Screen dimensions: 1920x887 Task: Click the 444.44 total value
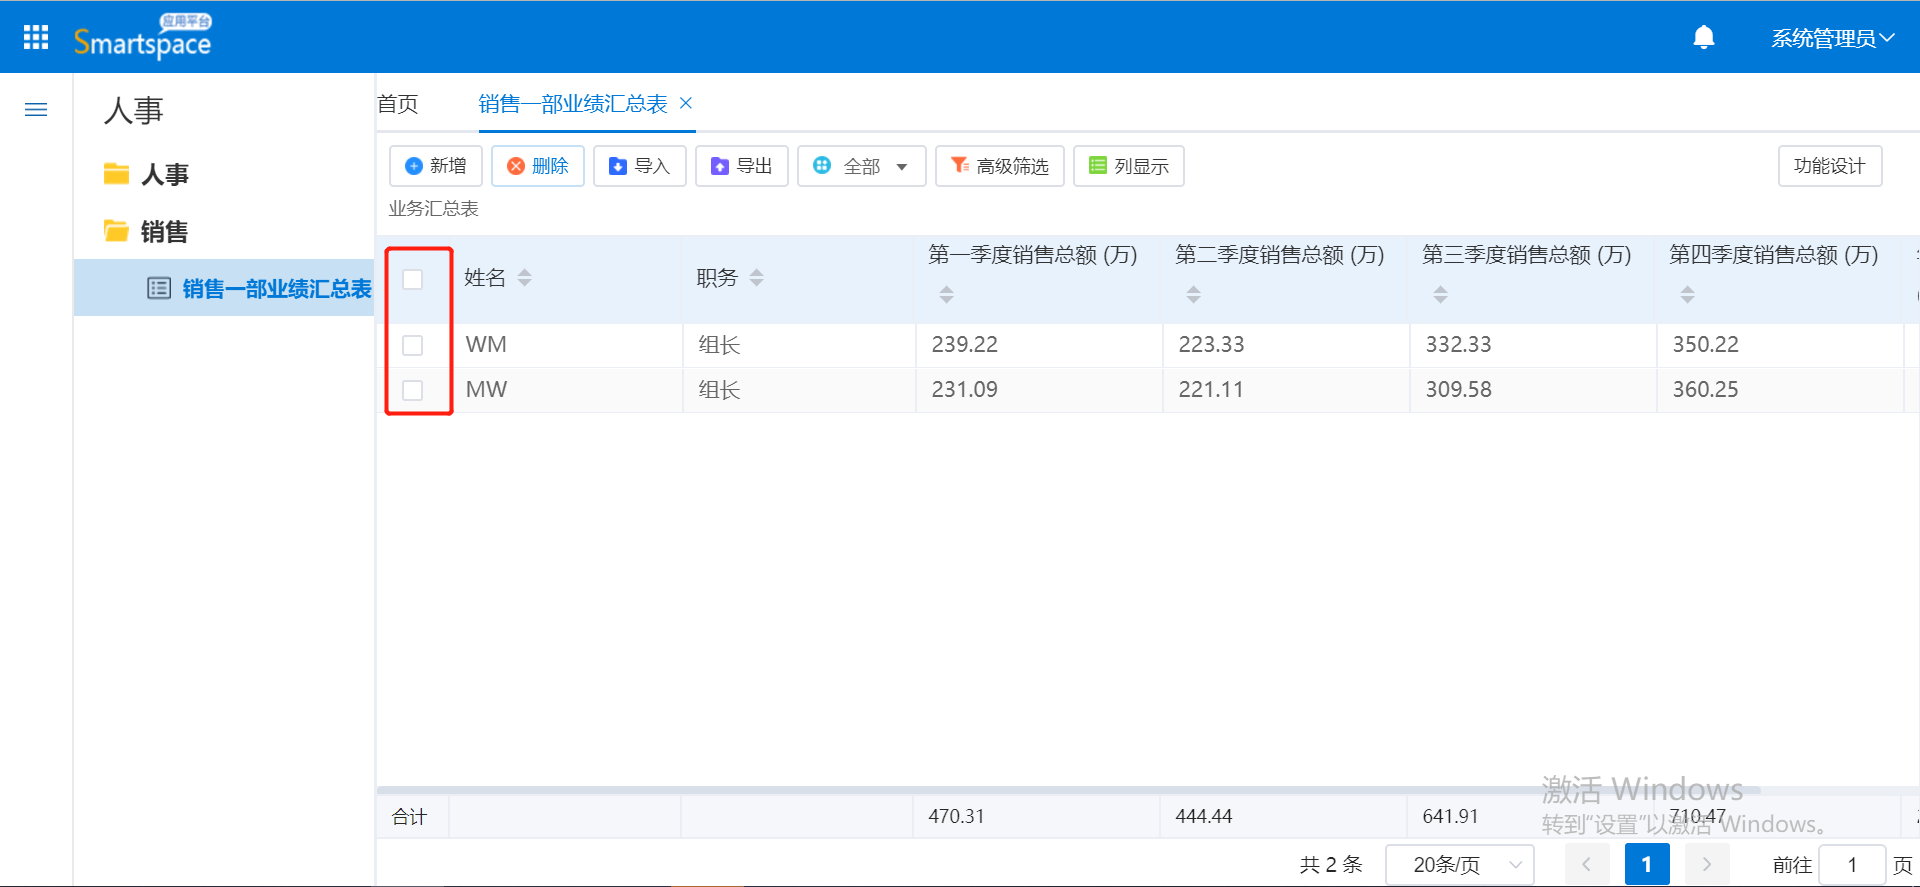coord(1203,816)
